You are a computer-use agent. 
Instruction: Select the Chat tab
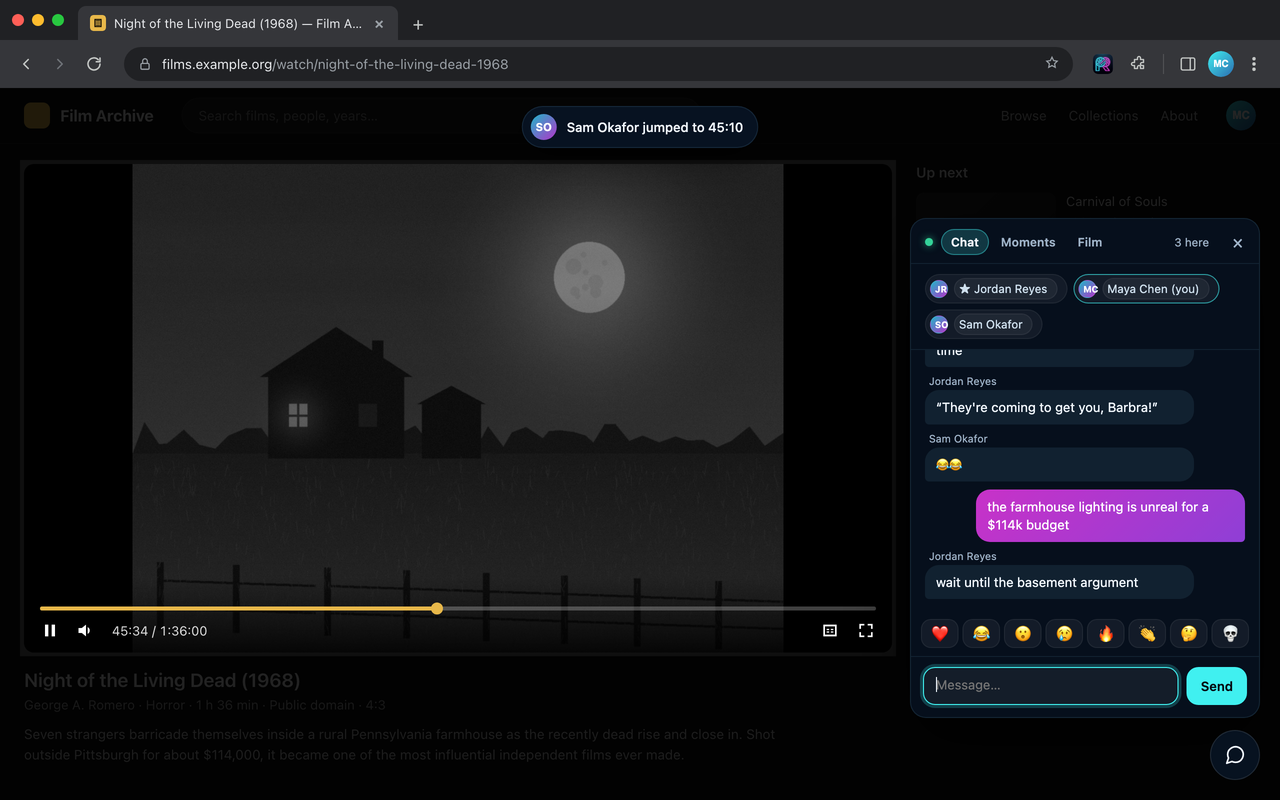point(965,242)
